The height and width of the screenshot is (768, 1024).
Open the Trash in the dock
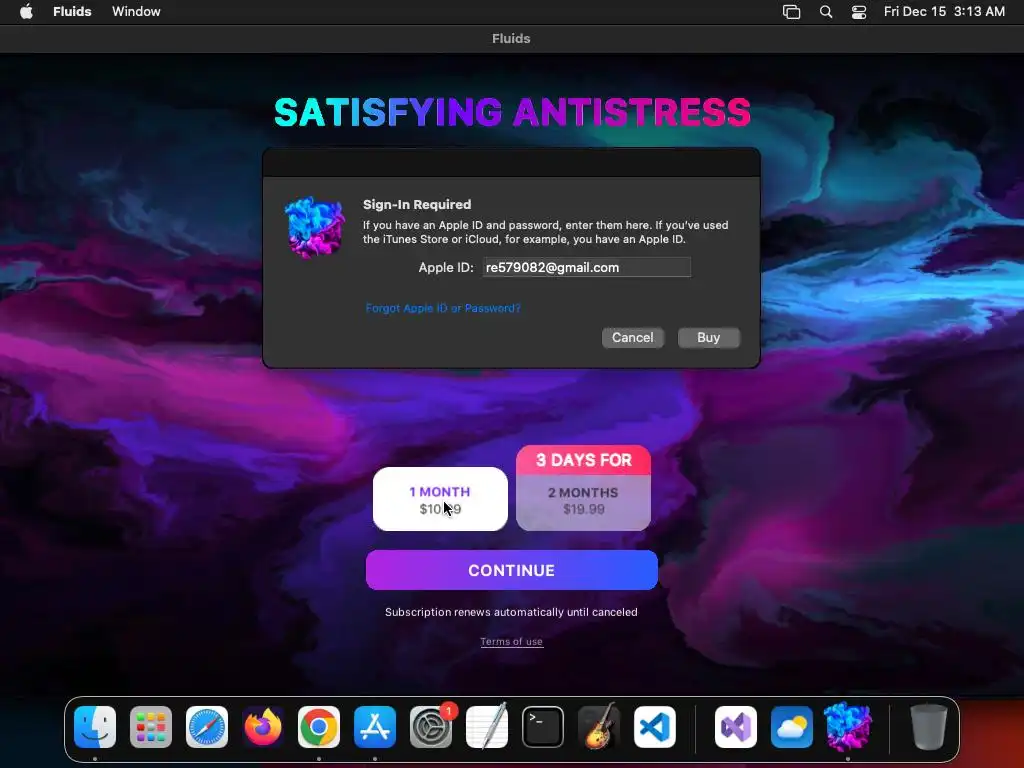click(x=929, y=727)
